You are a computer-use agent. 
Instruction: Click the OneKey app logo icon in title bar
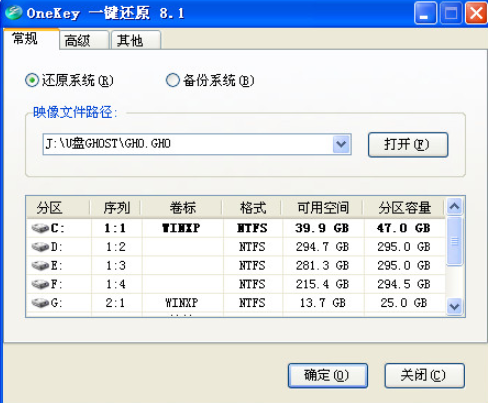point(14,13)
